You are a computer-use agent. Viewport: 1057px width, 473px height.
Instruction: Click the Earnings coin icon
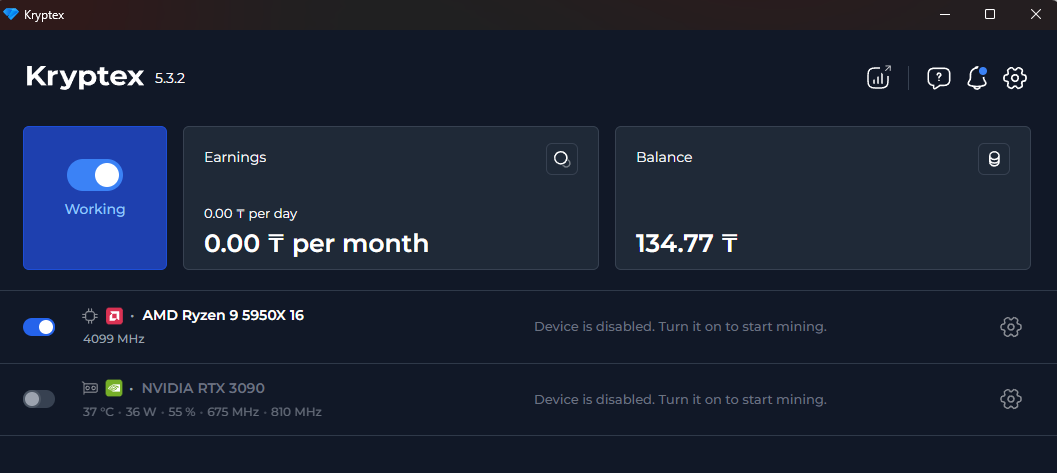click(x=562, y=159)
